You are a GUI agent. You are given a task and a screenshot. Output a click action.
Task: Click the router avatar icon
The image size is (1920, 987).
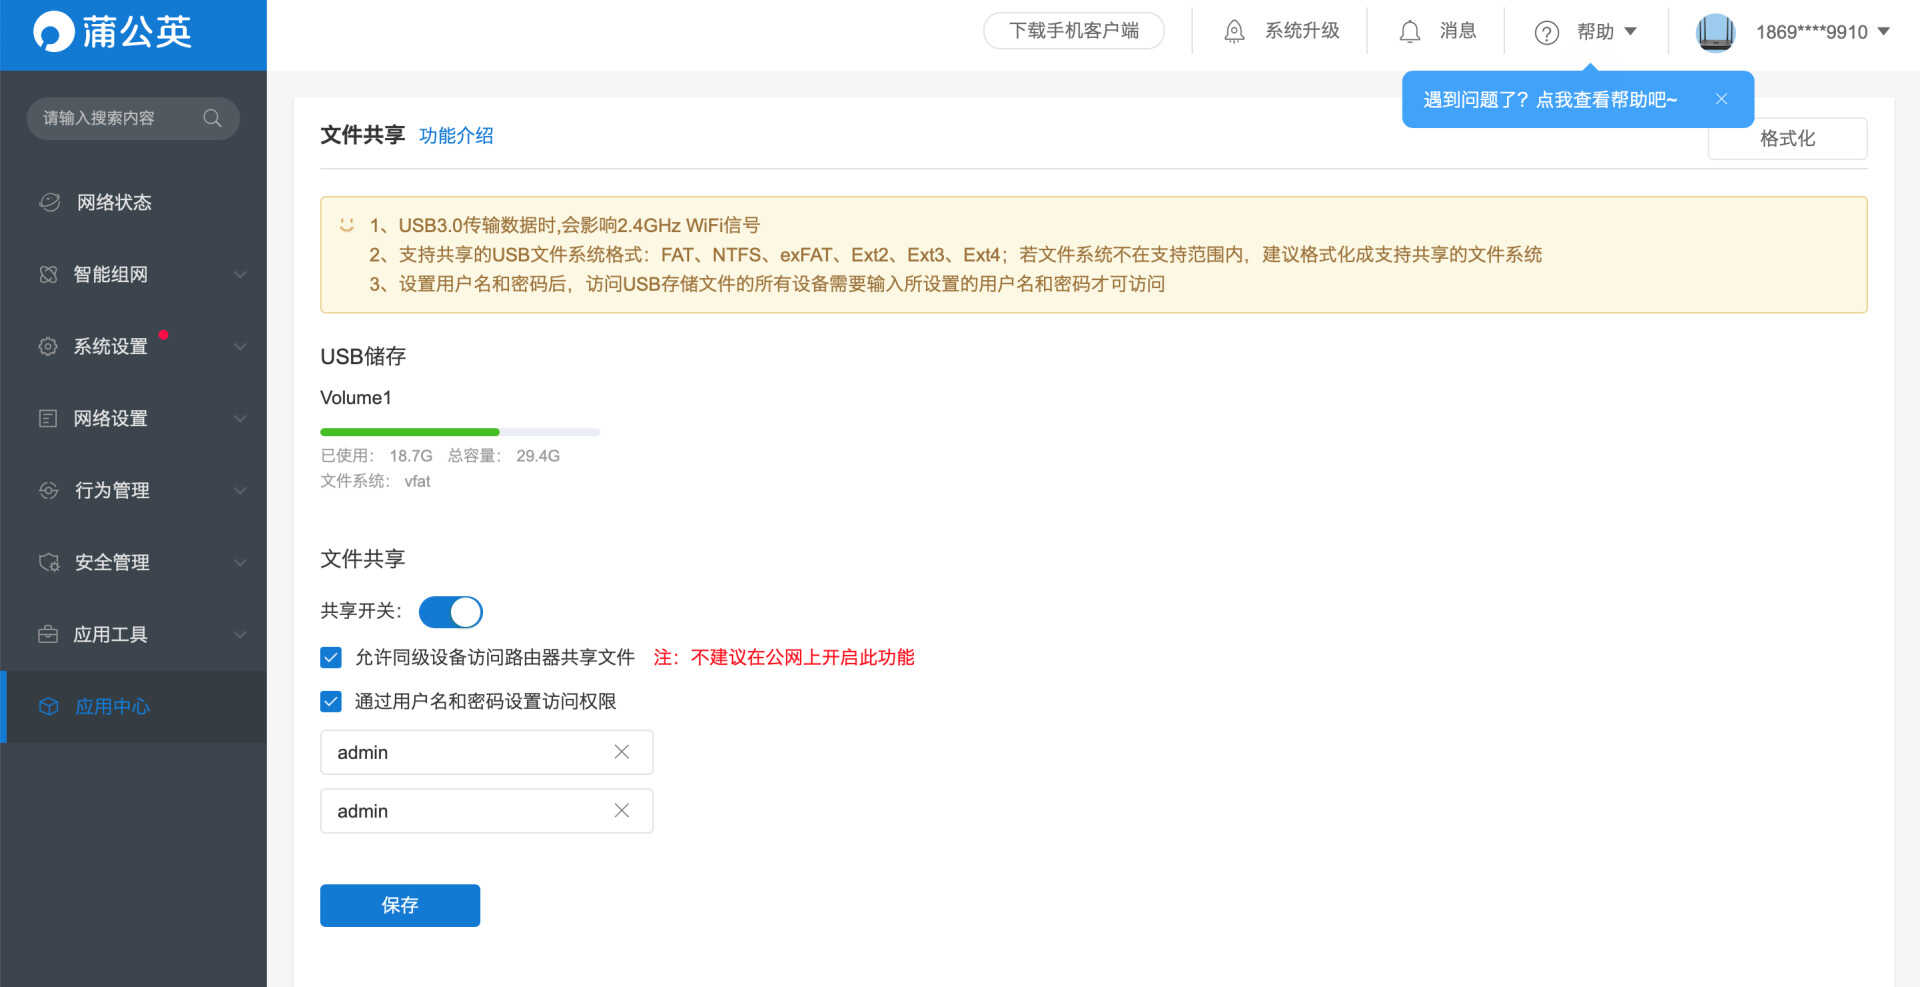(x=1715, y=32)
